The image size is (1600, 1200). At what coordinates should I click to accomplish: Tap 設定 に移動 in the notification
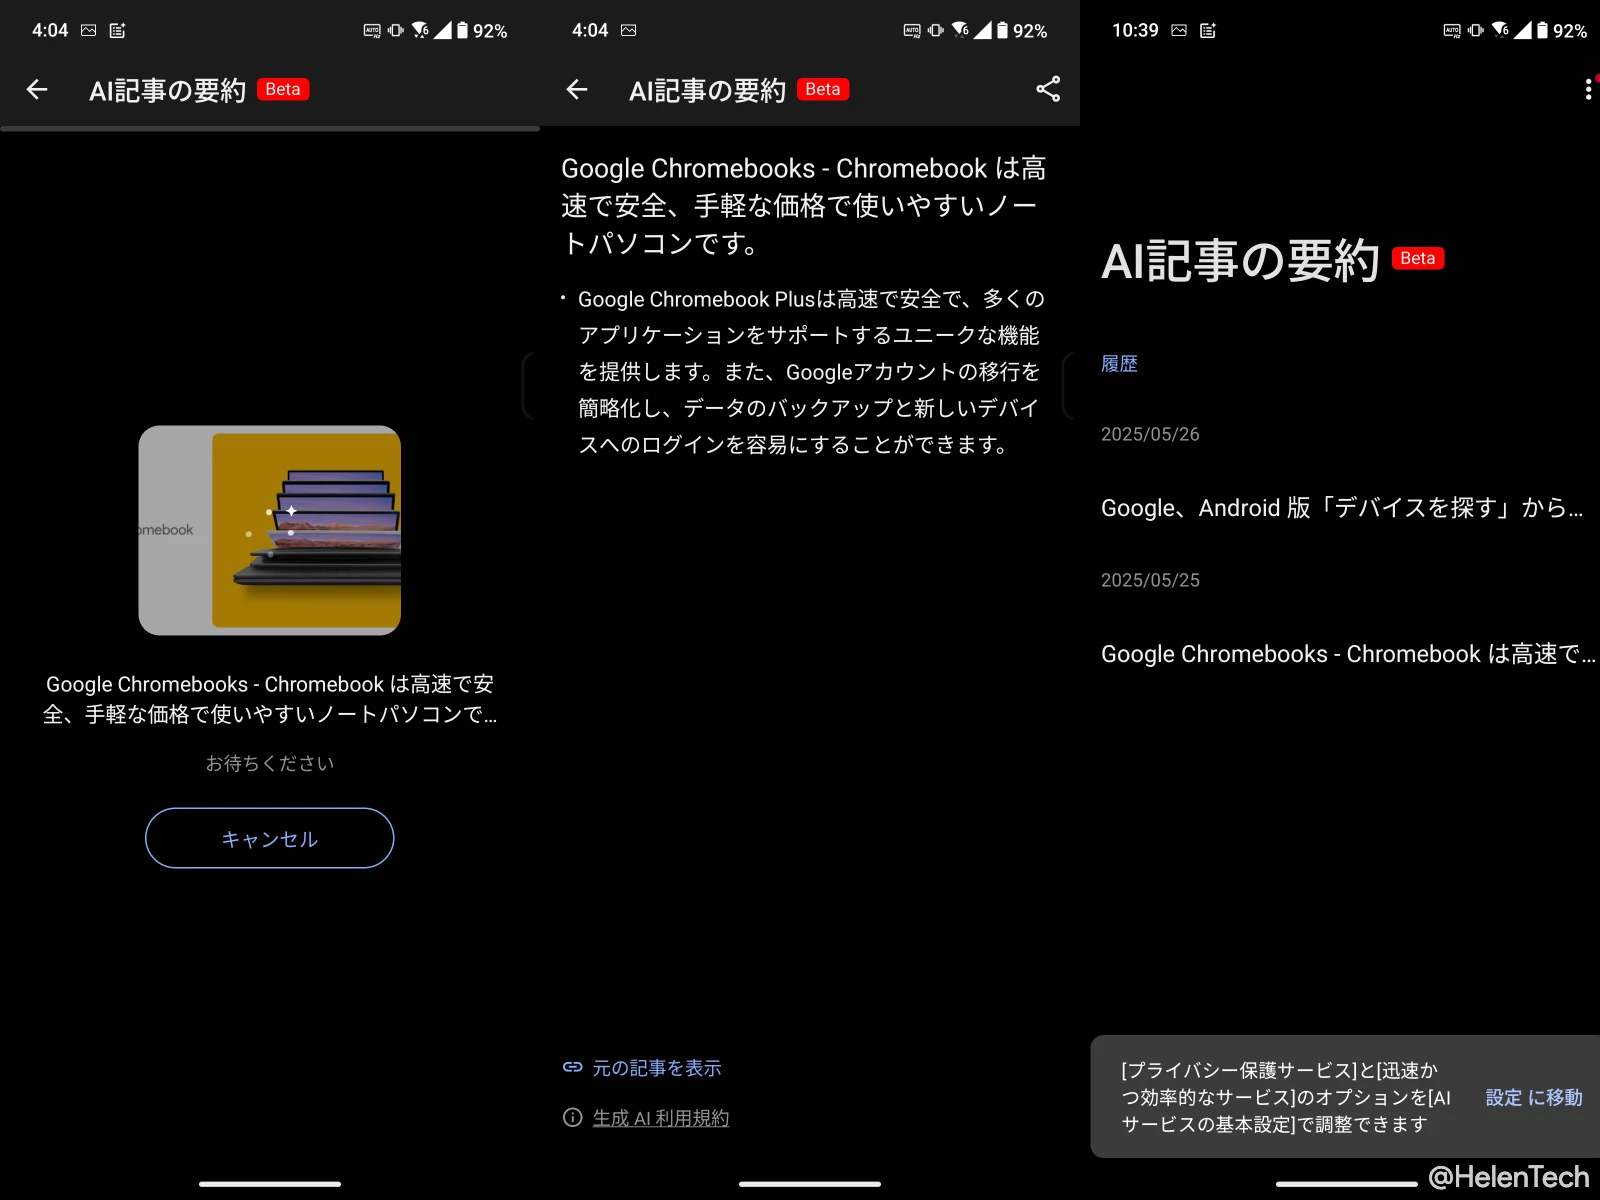pyautogui.click(x=1533, y=1097)
